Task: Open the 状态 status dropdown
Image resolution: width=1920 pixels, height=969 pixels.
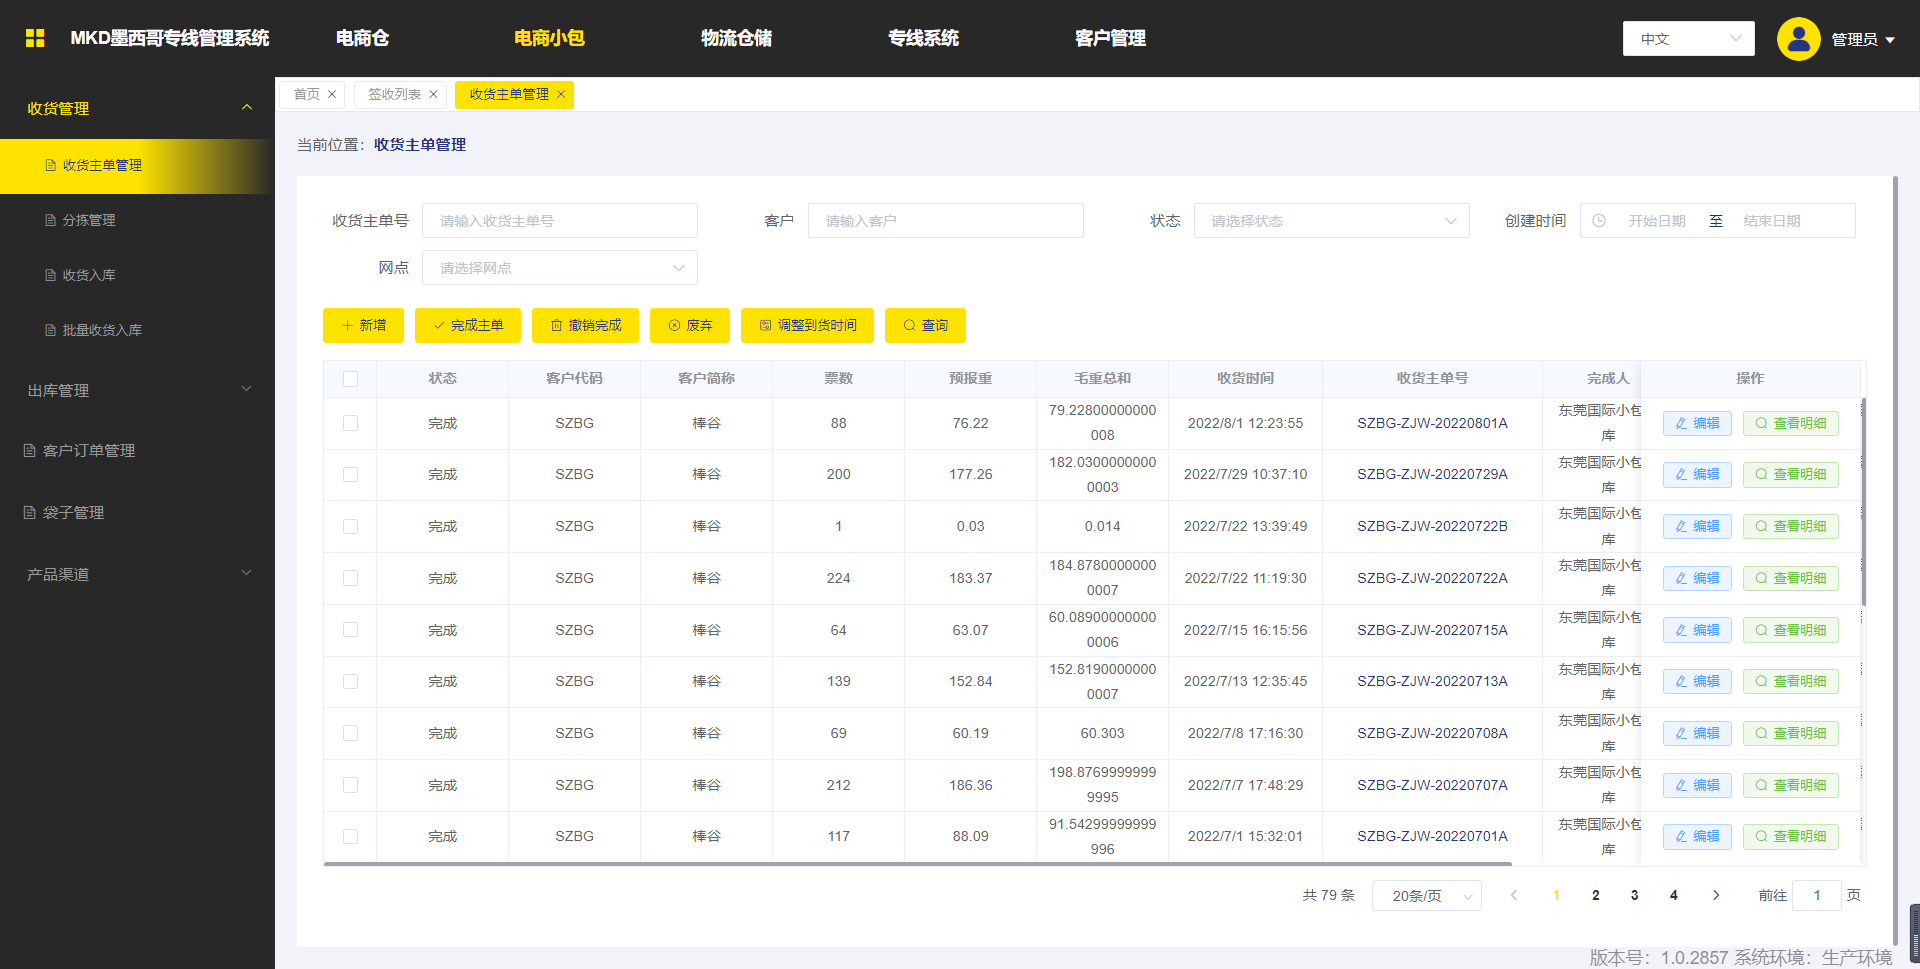Action: coord(1330,221)
